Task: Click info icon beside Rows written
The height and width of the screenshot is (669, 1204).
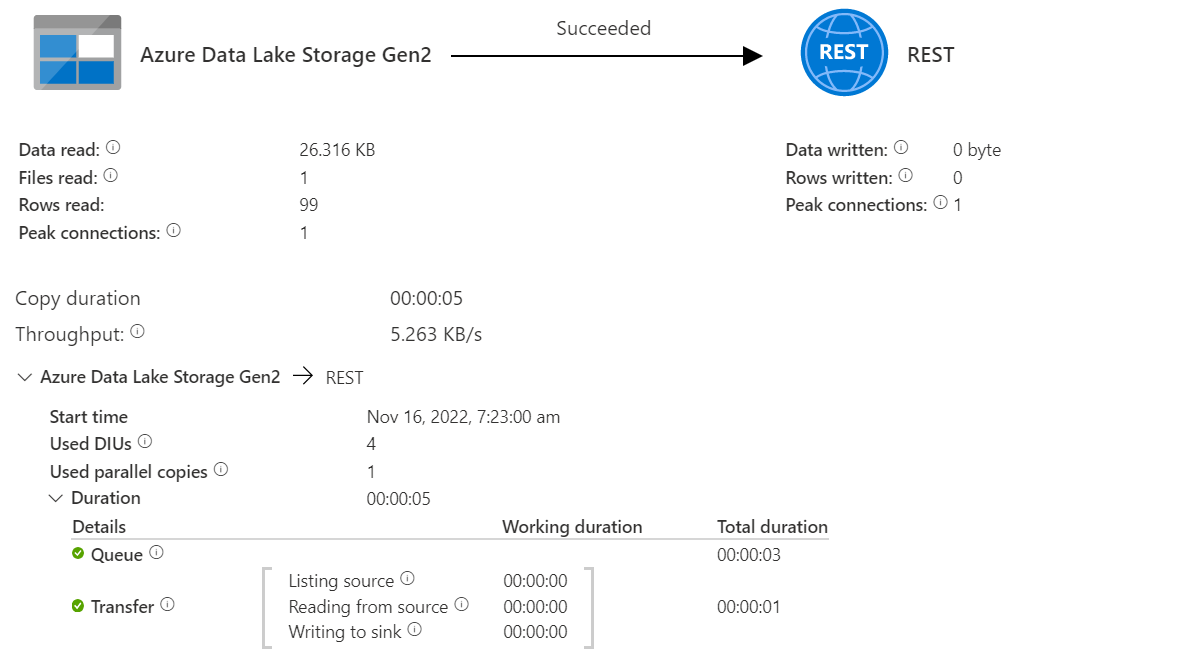Action: pos(905,176)
